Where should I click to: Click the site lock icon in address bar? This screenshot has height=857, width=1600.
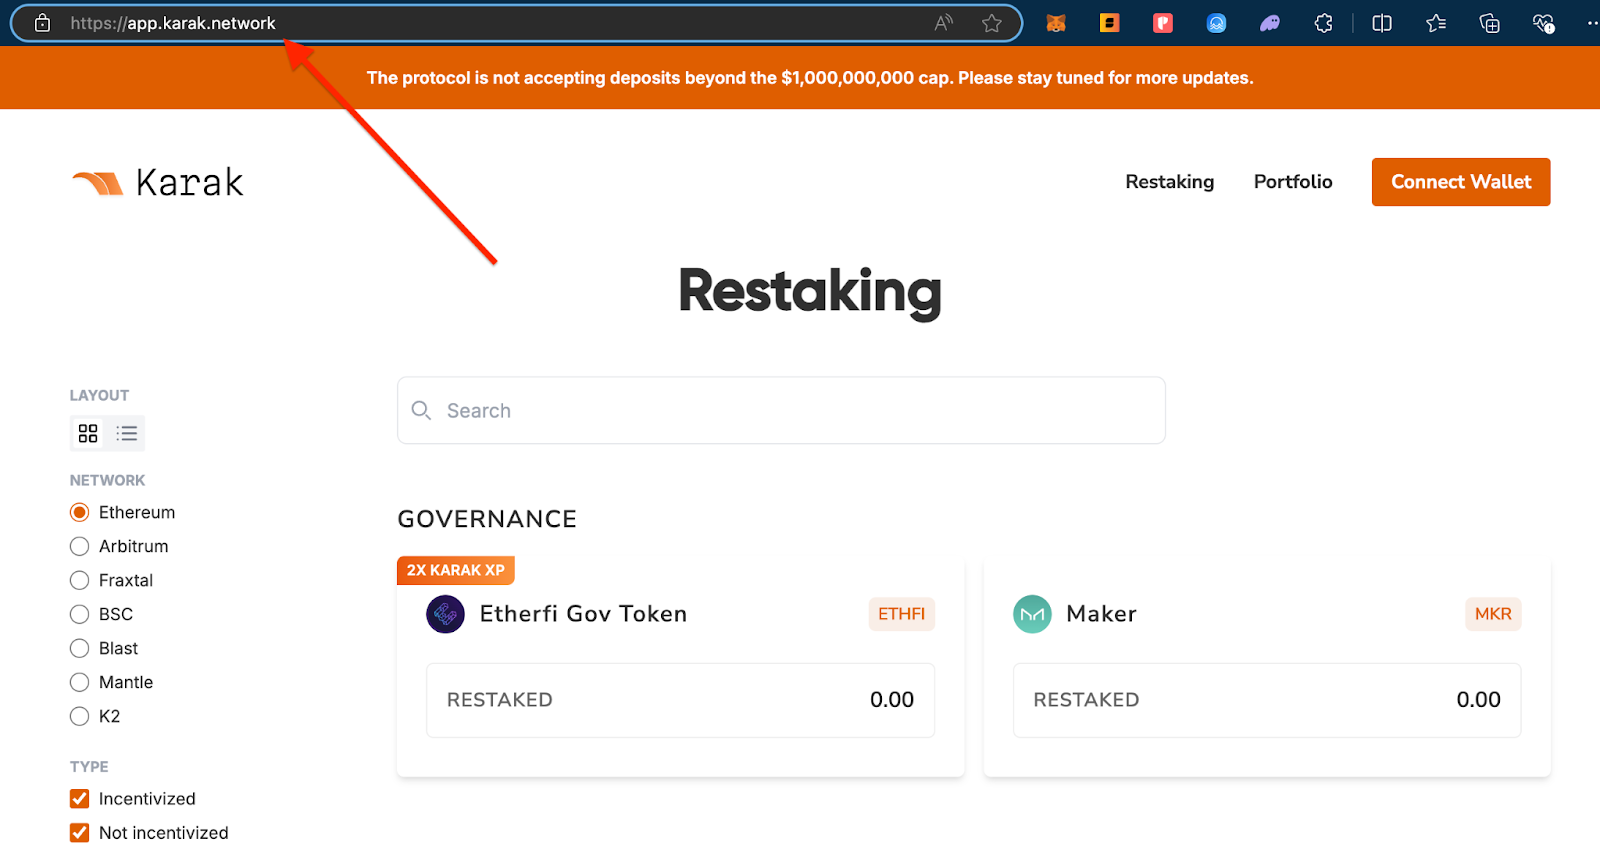[43, 23]
